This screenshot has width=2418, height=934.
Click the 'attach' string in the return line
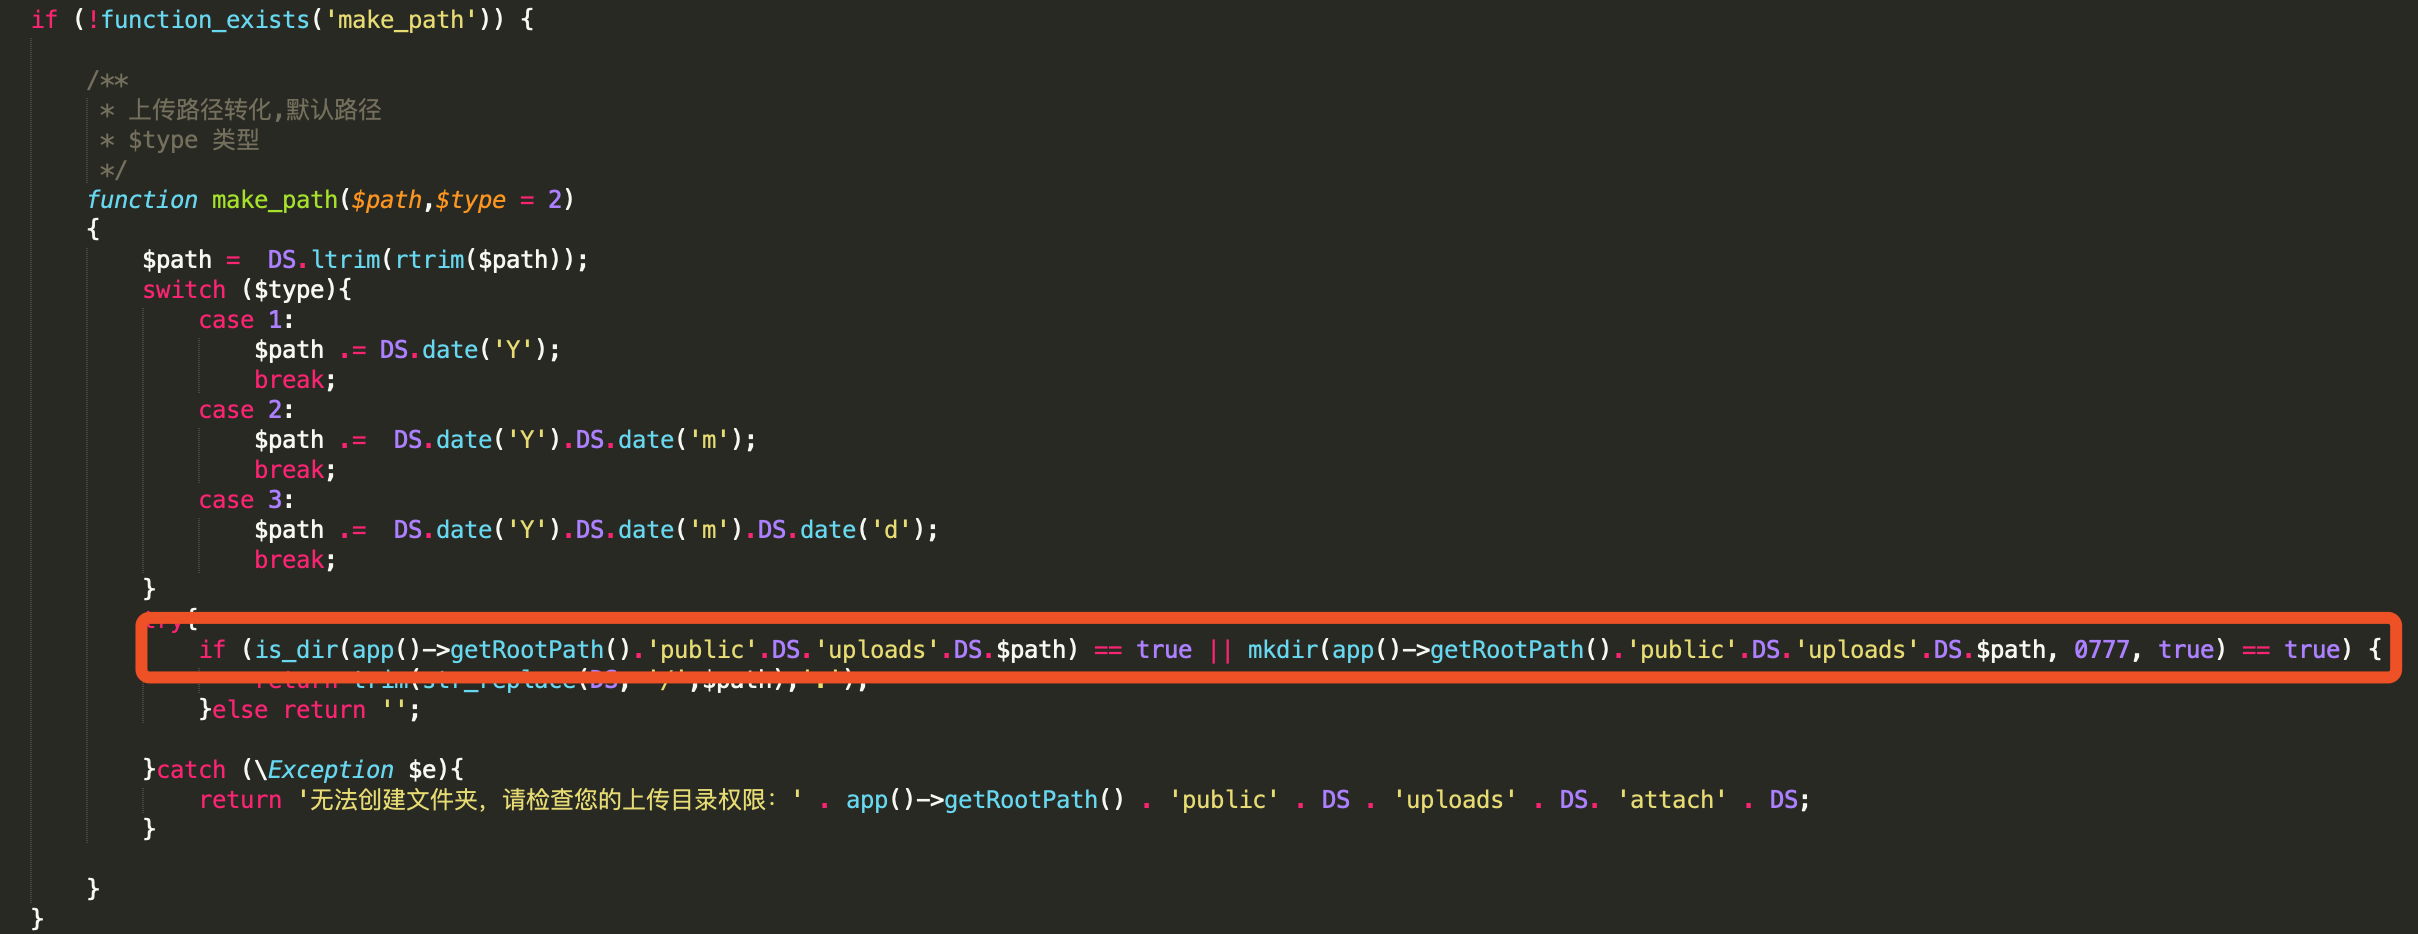tap(1672, 800)
